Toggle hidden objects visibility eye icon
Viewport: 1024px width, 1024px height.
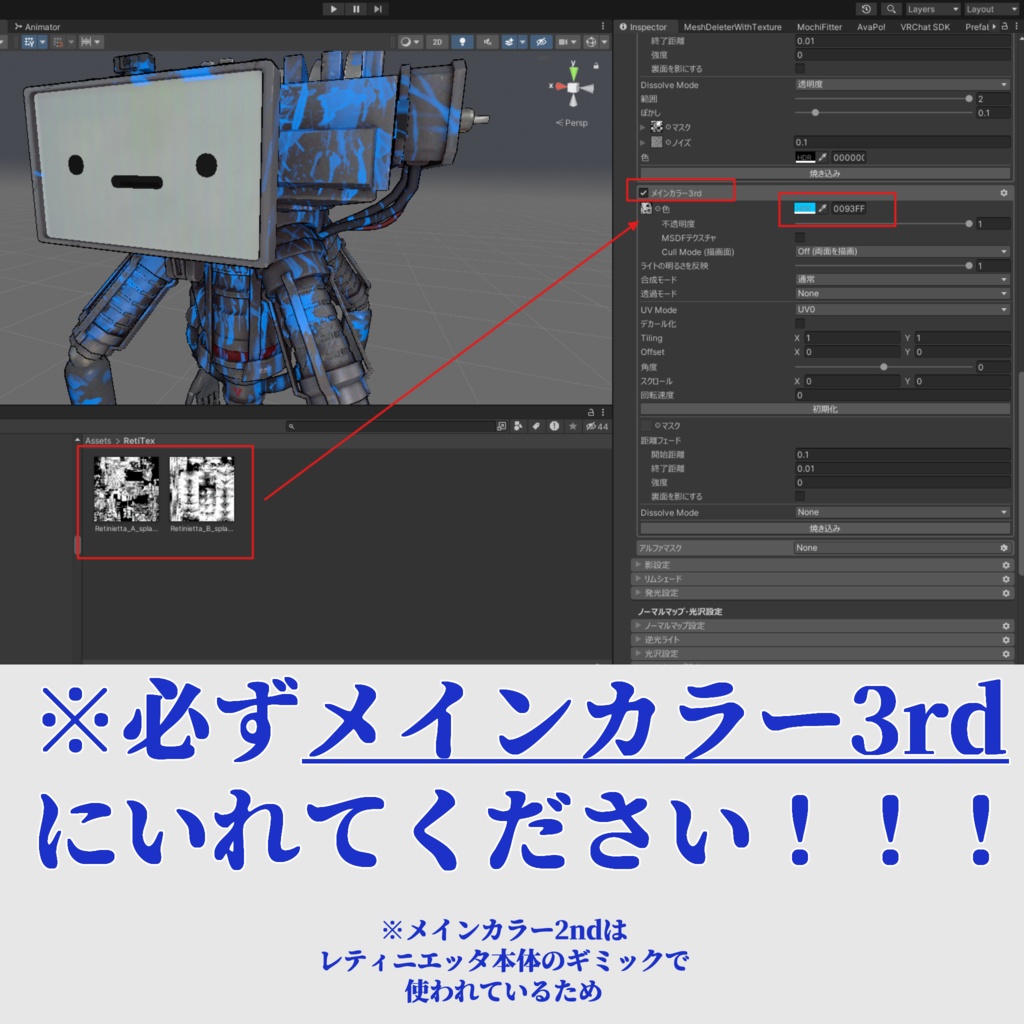[x=541, y=42]
